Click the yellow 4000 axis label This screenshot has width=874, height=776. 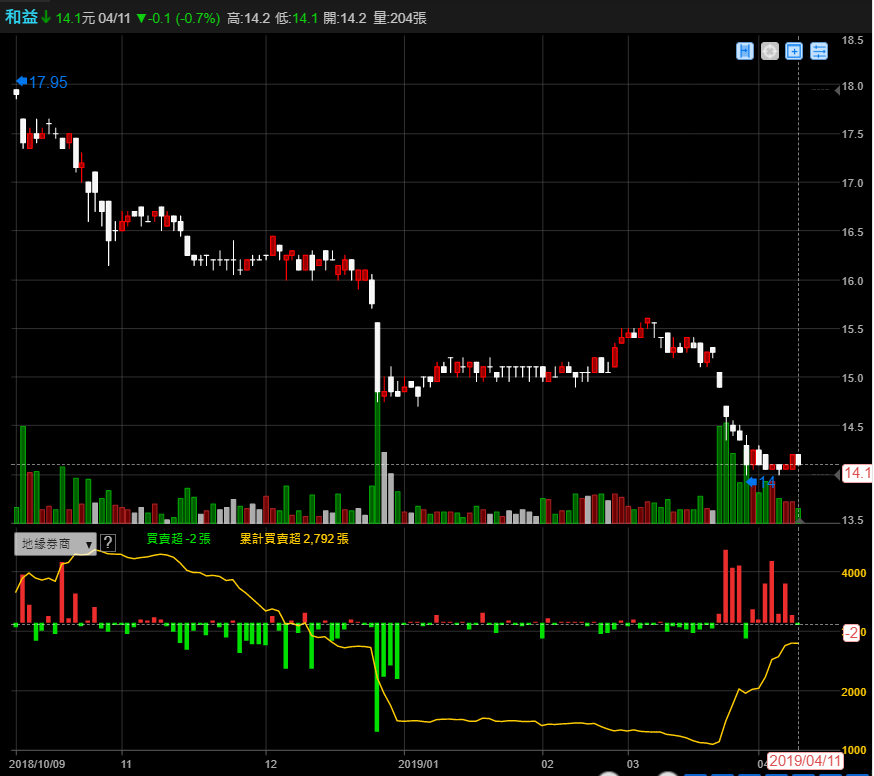click(851, 574)
